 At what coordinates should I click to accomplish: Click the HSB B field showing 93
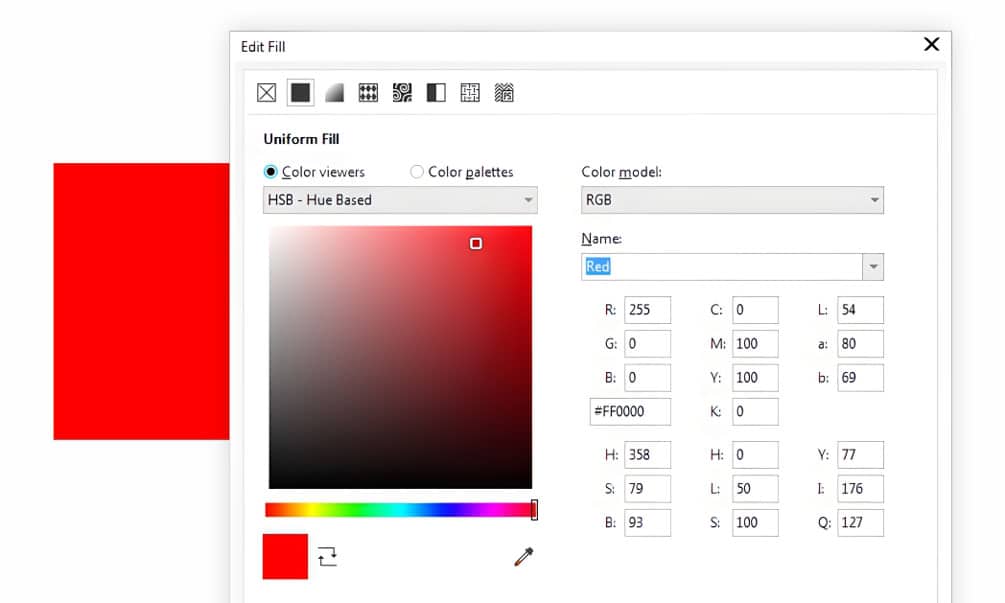pyautogui.click(x=647, y=522)
